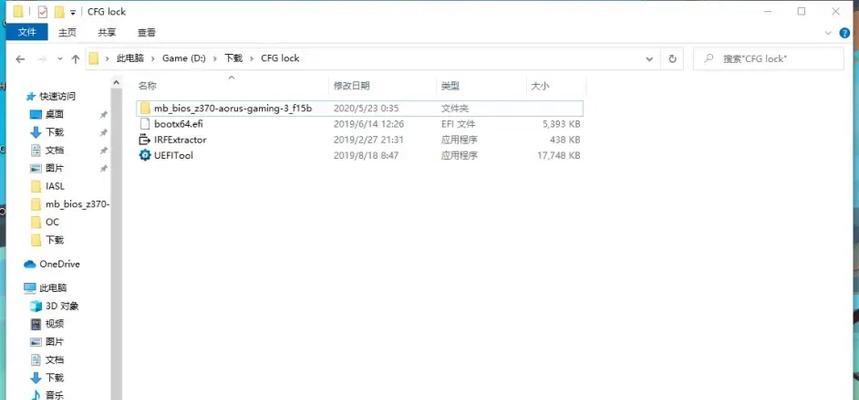Click the properties quick access toolbar icon
The height and width of the screenshot is (400, 859).
click(43, 12)
